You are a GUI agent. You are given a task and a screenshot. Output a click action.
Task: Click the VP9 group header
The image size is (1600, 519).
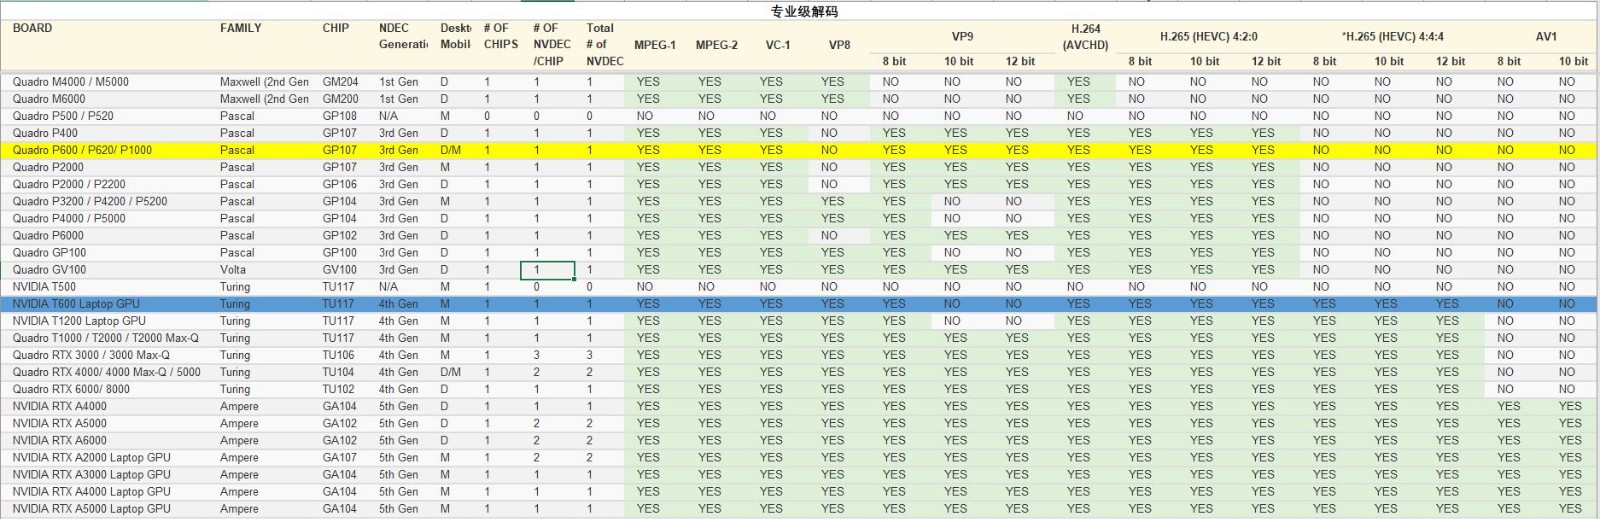coord(962,37)
